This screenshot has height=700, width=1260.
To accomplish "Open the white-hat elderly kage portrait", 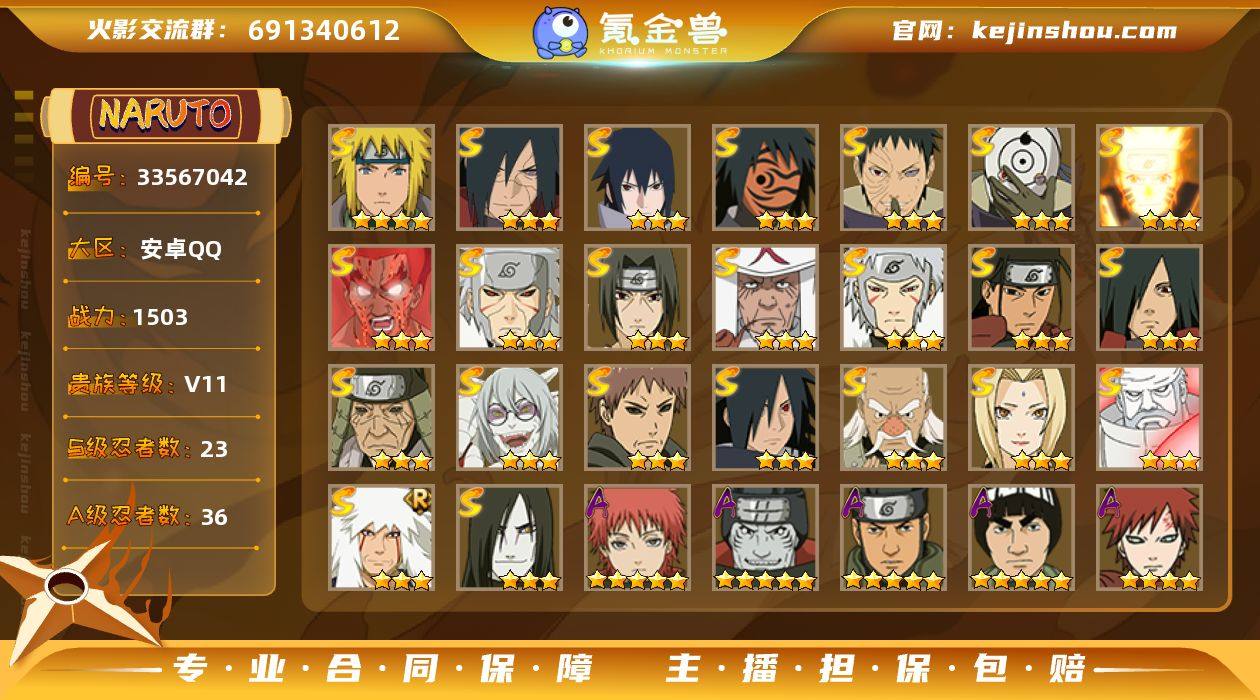I will [765, 297].
